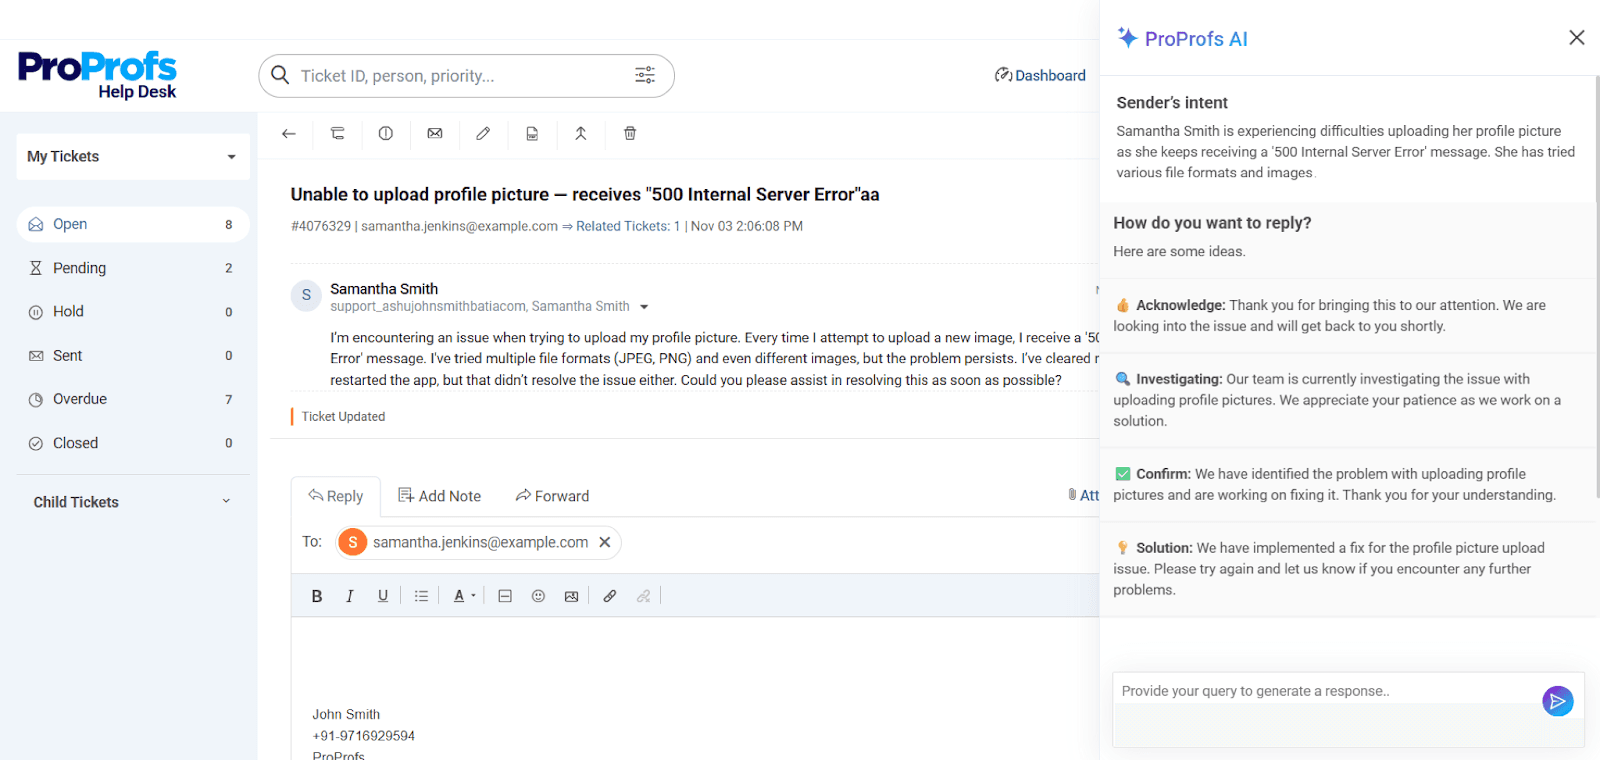Image resolution: width=1600 pixels, height=760 pixels.
Task: Switch to the Forward tab
Action: point(552,496)
